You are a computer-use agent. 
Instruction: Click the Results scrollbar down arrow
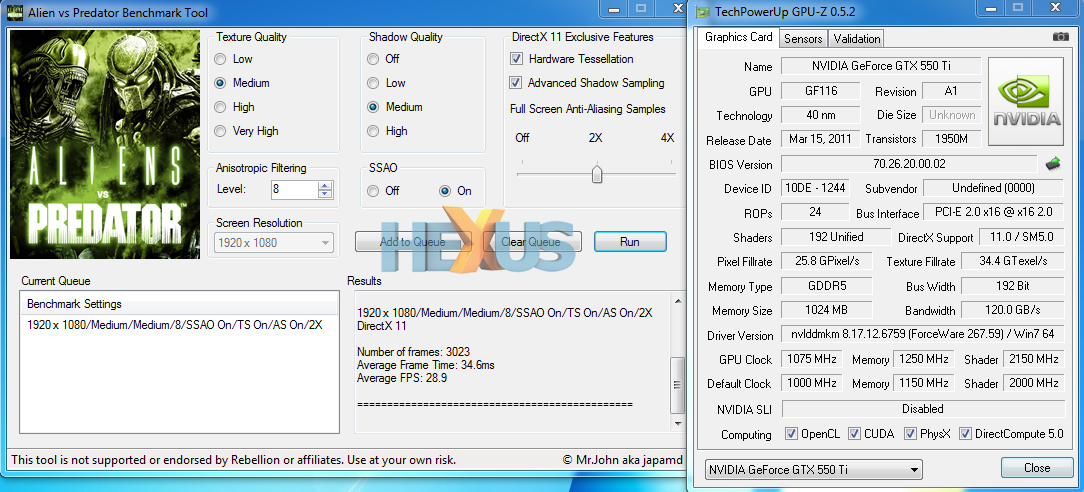(x=678, y=423)
